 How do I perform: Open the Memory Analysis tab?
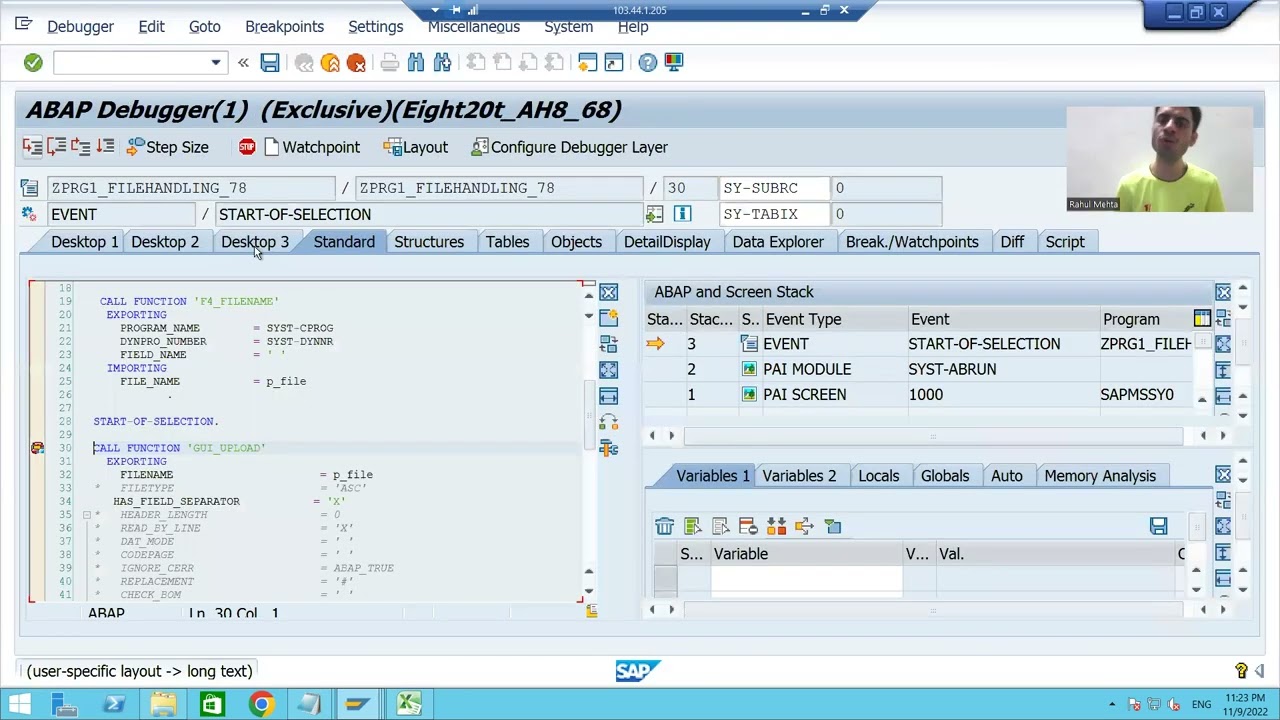pyautogui.click(x=1100, y=476)
